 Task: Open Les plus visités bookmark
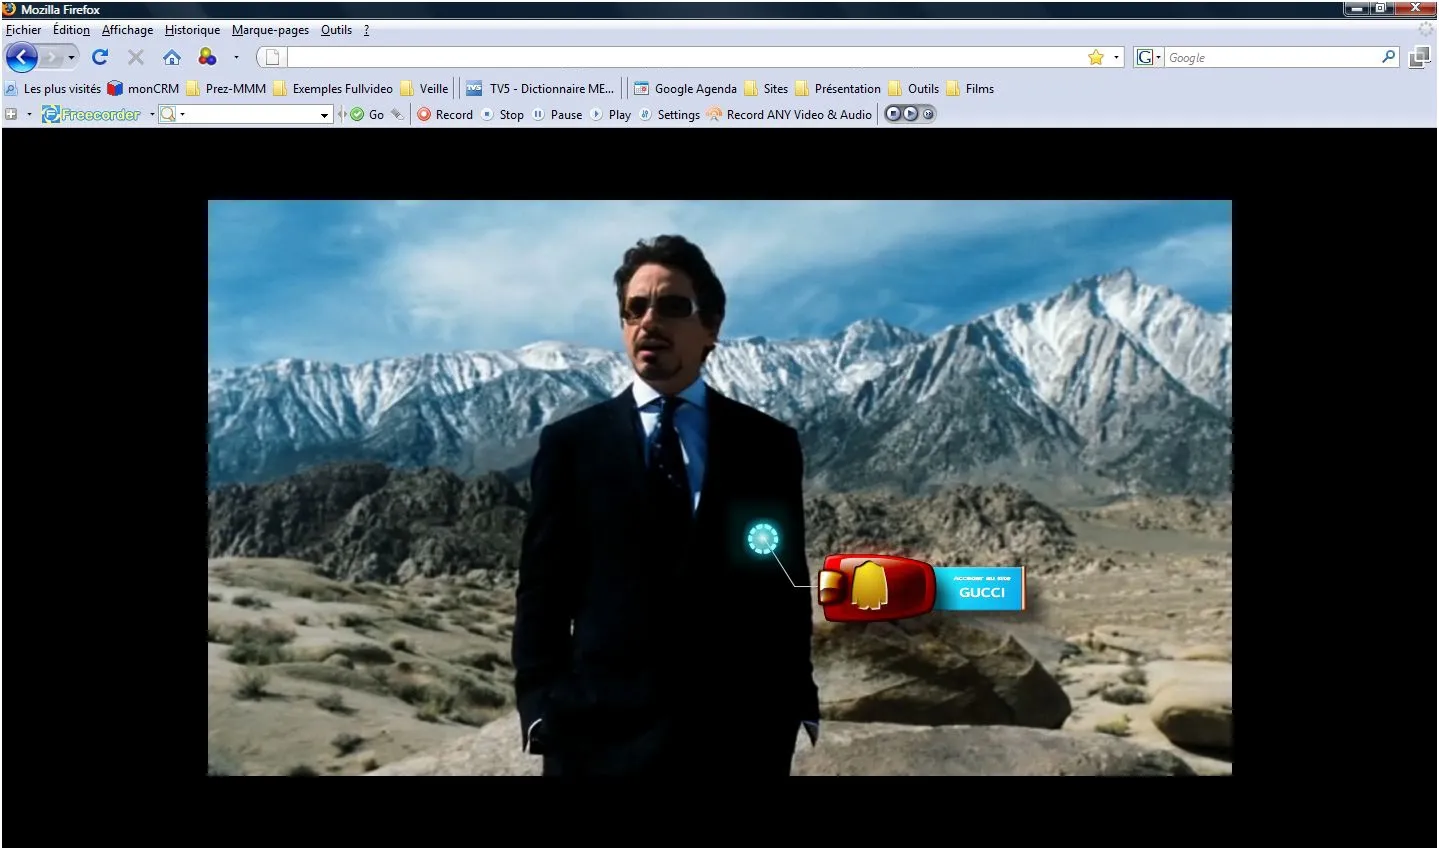53,89
